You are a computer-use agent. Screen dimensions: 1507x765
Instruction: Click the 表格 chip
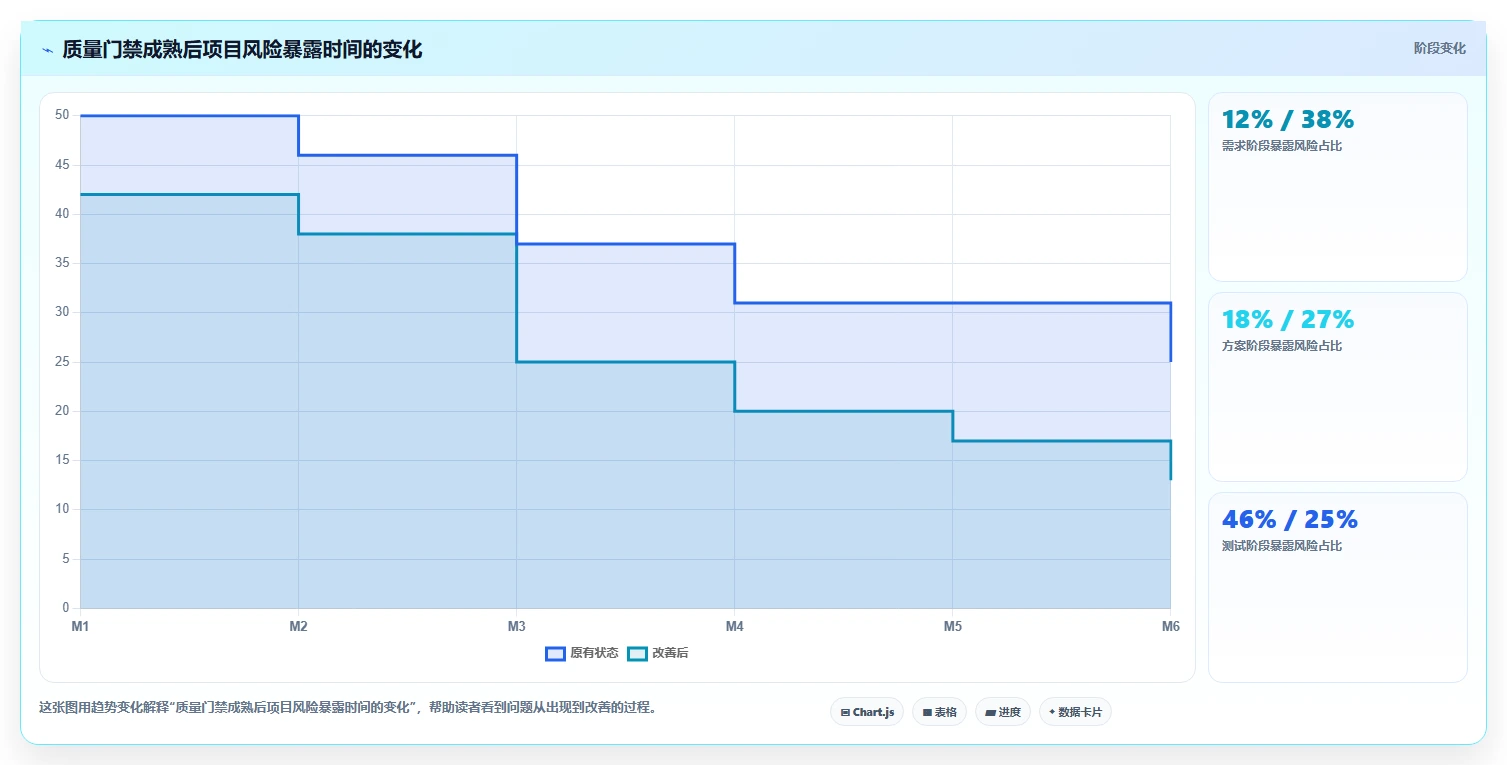(939, 712)
